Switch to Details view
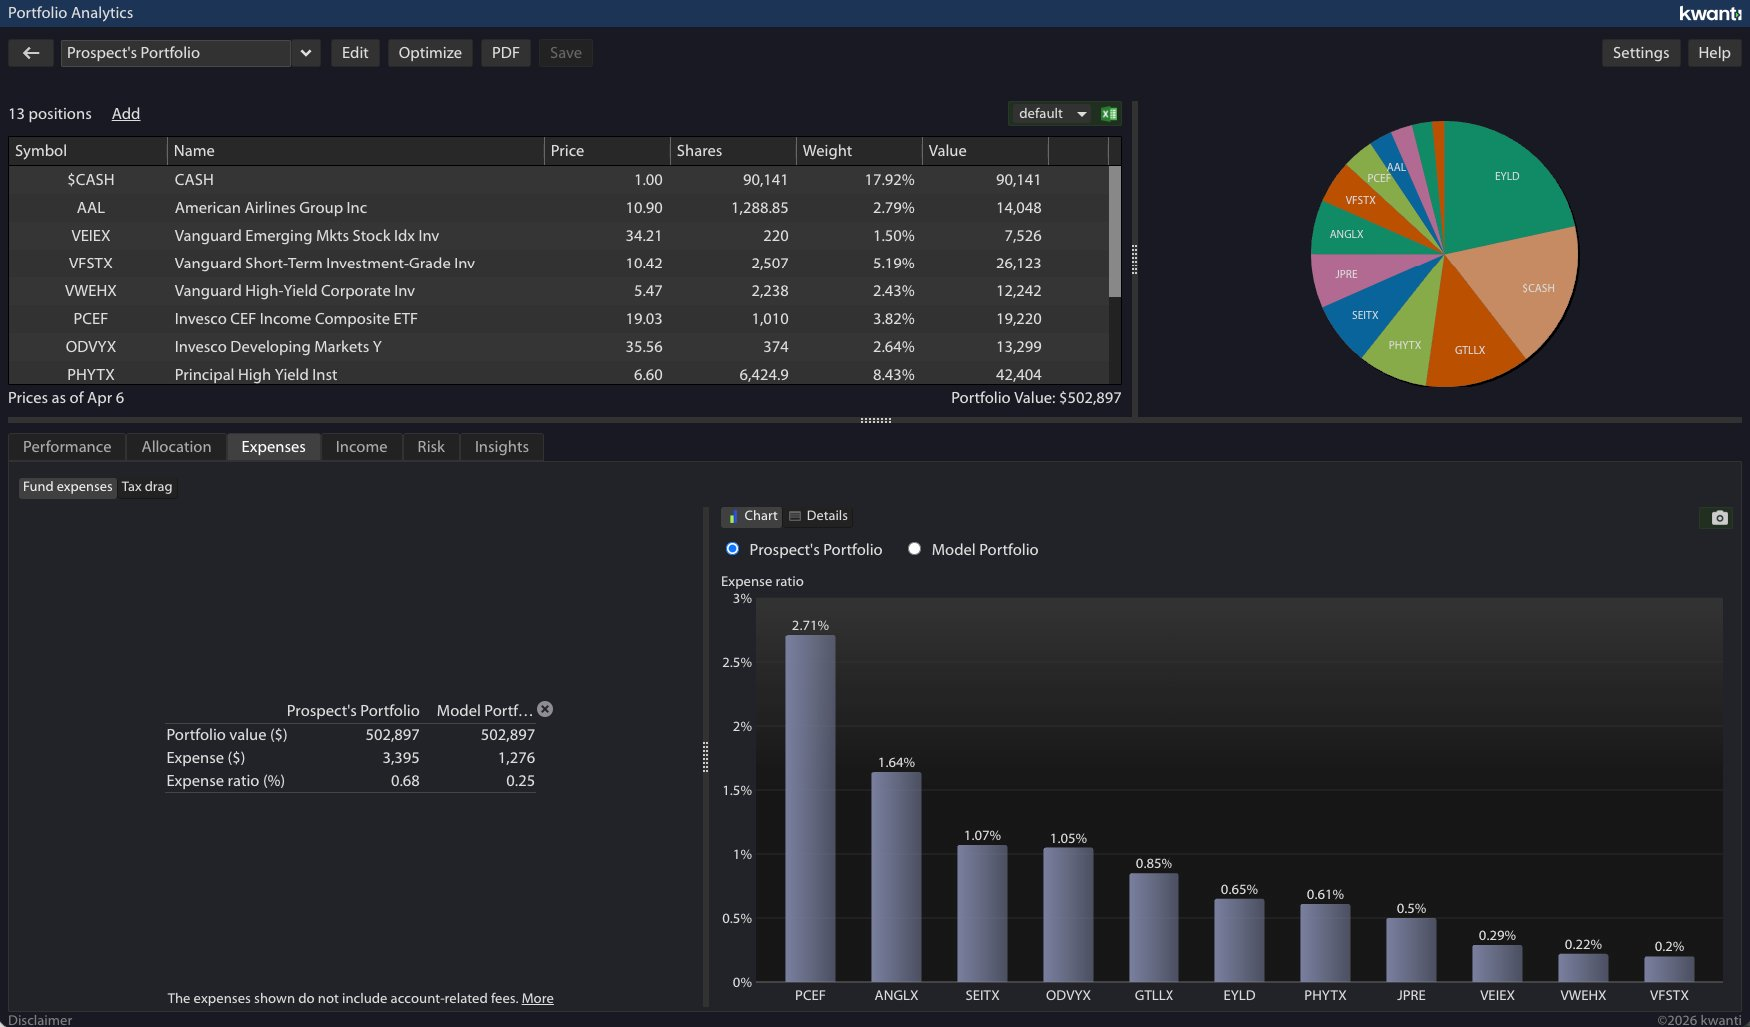 [818, 516]
